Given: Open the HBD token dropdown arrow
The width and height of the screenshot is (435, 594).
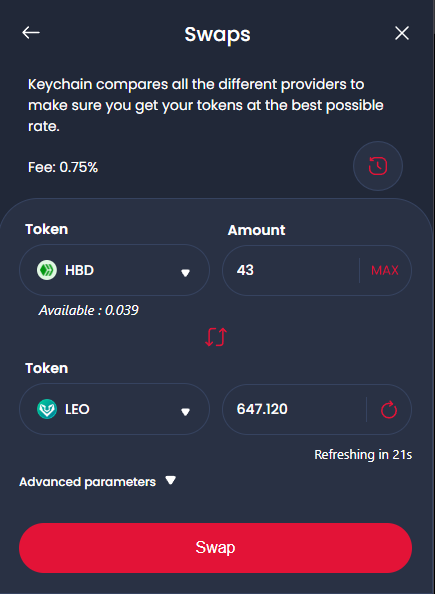Looking at the screenshot, I should pyautogui.click(x=185, y=273).
